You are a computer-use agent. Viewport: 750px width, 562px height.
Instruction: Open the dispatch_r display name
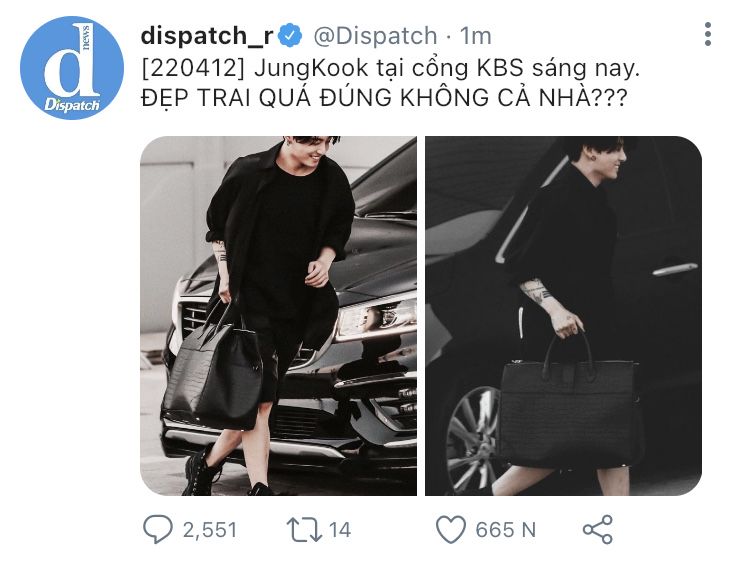[207, 36]
